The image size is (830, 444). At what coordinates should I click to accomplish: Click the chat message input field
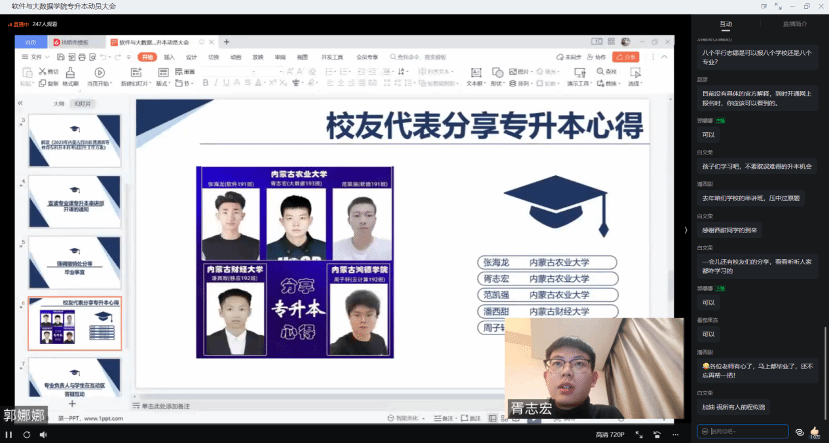pos(745,431)
